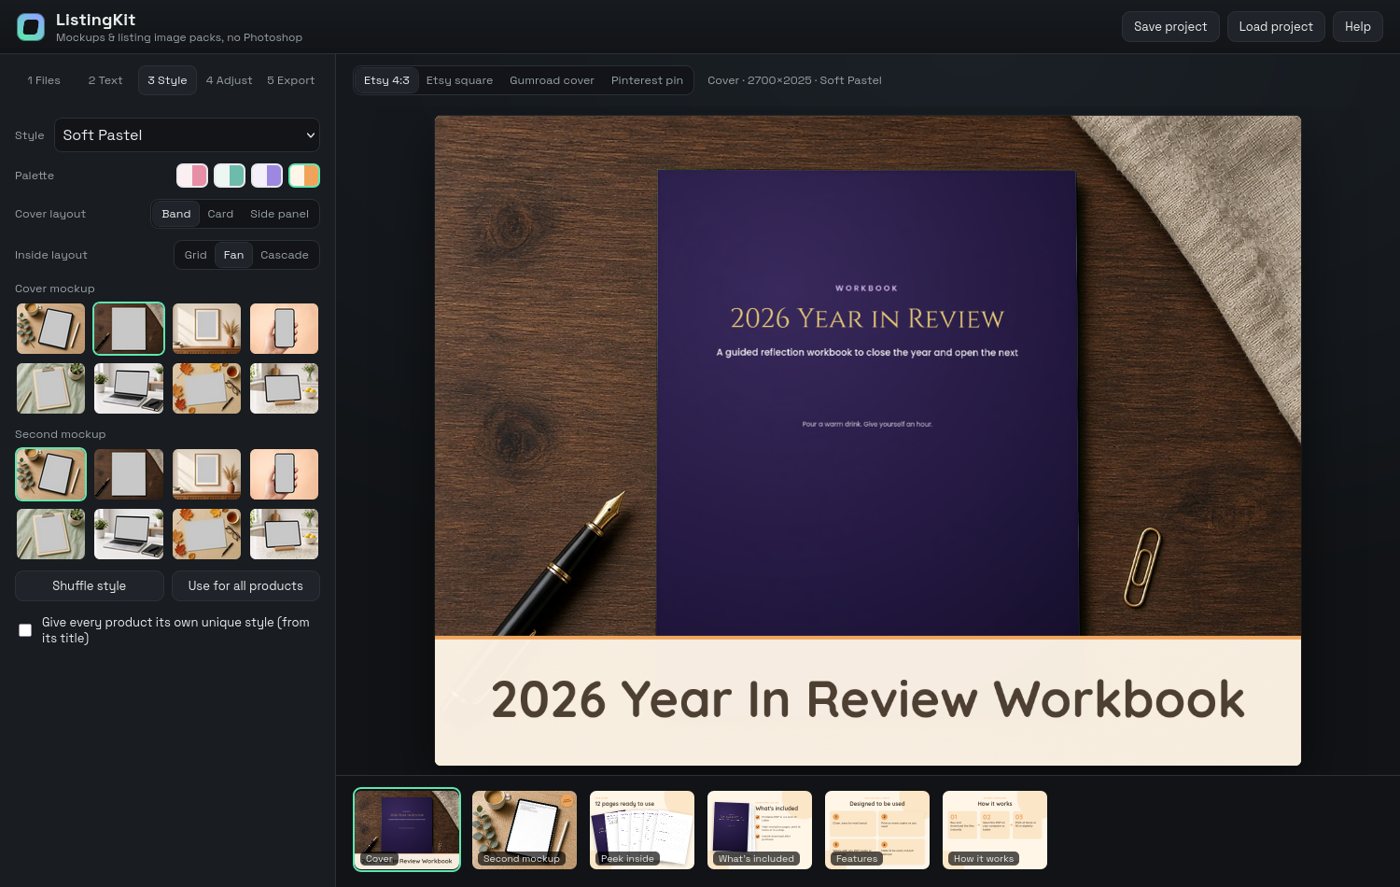1400x887 pixels.
Task: Set Cover layout to Card
Action: click(x=220, y=214)
